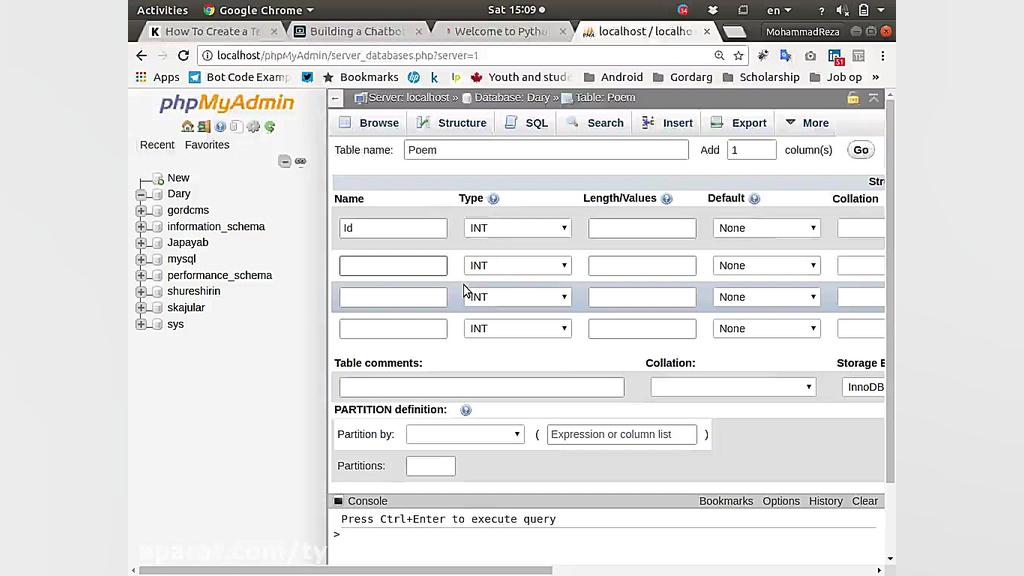Reload the navigation panel with green refresh icon
The height and width of the screenshot is (576, 1024).
click(270, 127)
